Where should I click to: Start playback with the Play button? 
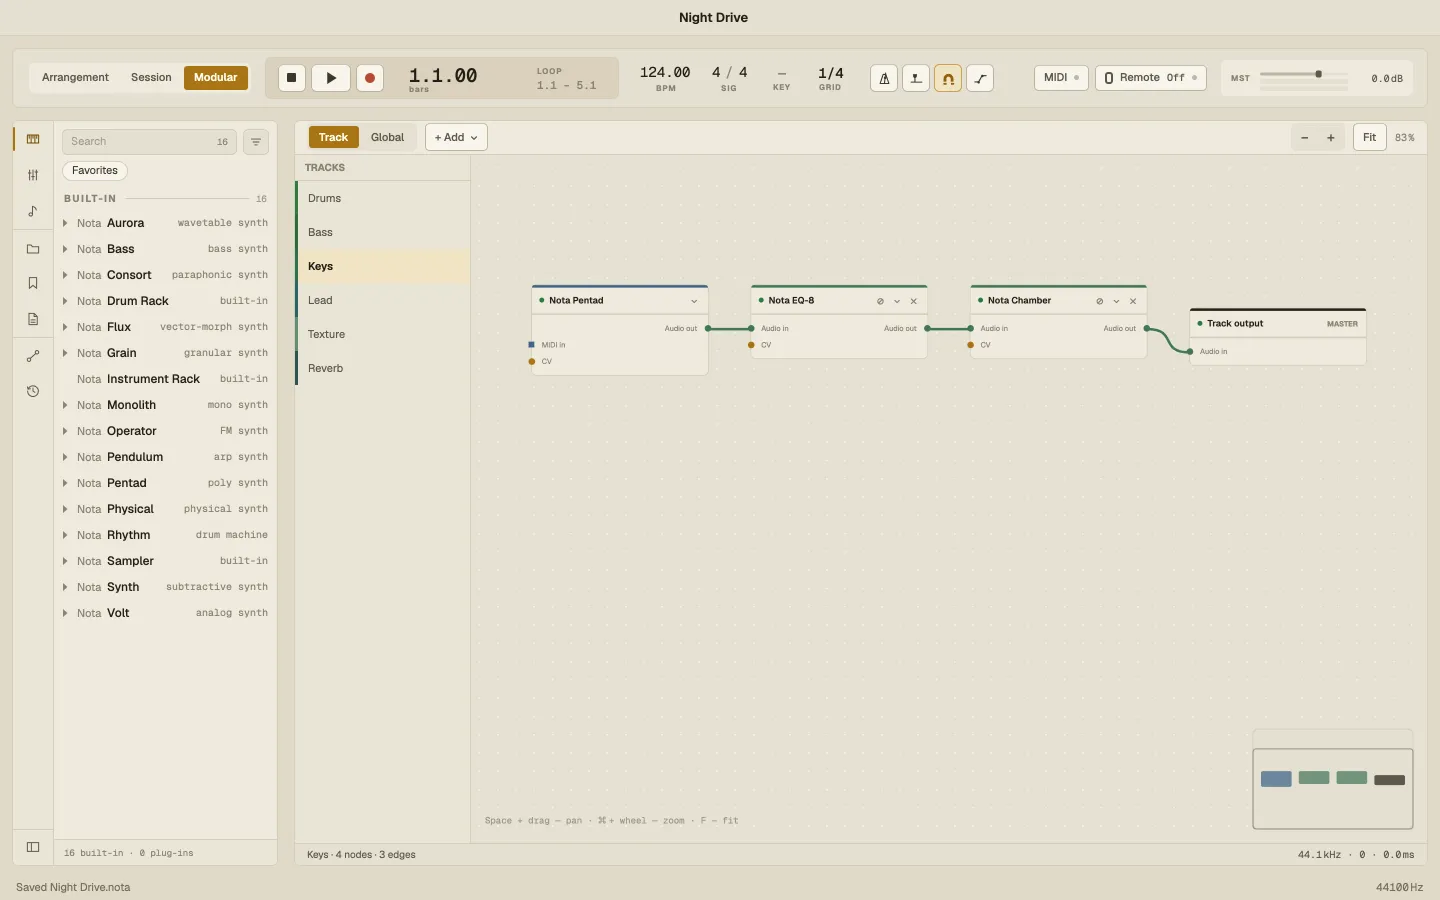(331, 78)
